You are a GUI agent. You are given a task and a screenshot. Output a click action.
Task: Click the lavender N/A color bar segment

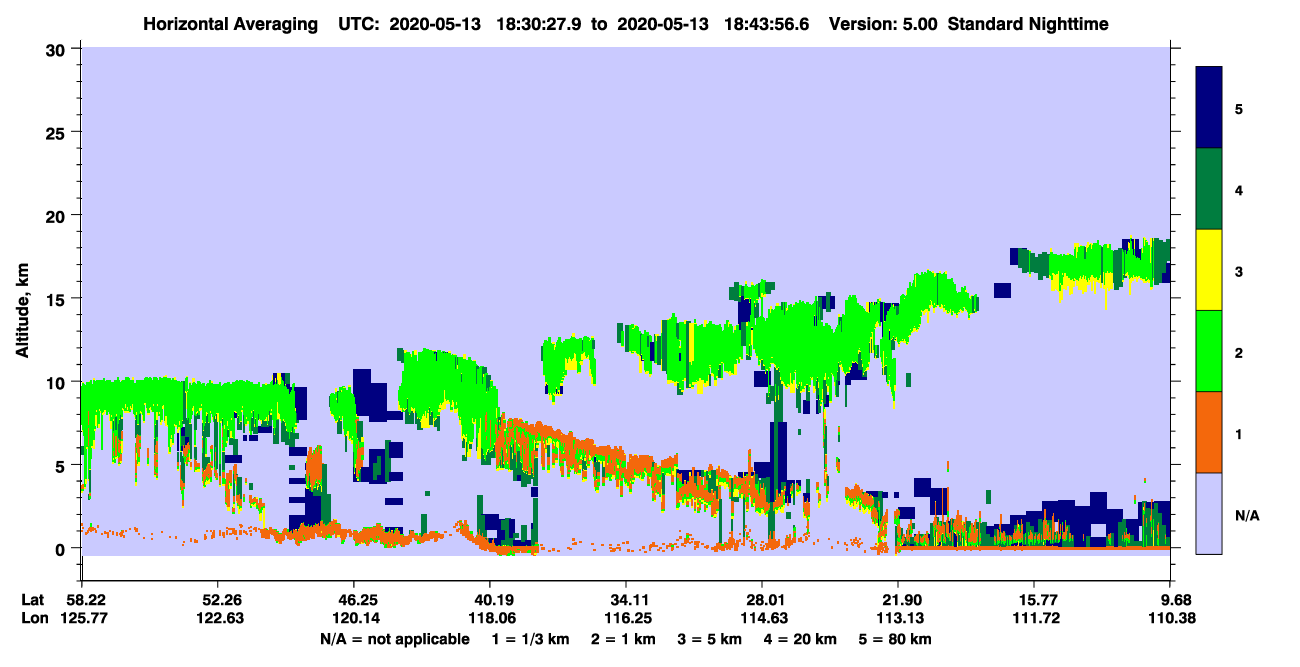(1209, 513)
